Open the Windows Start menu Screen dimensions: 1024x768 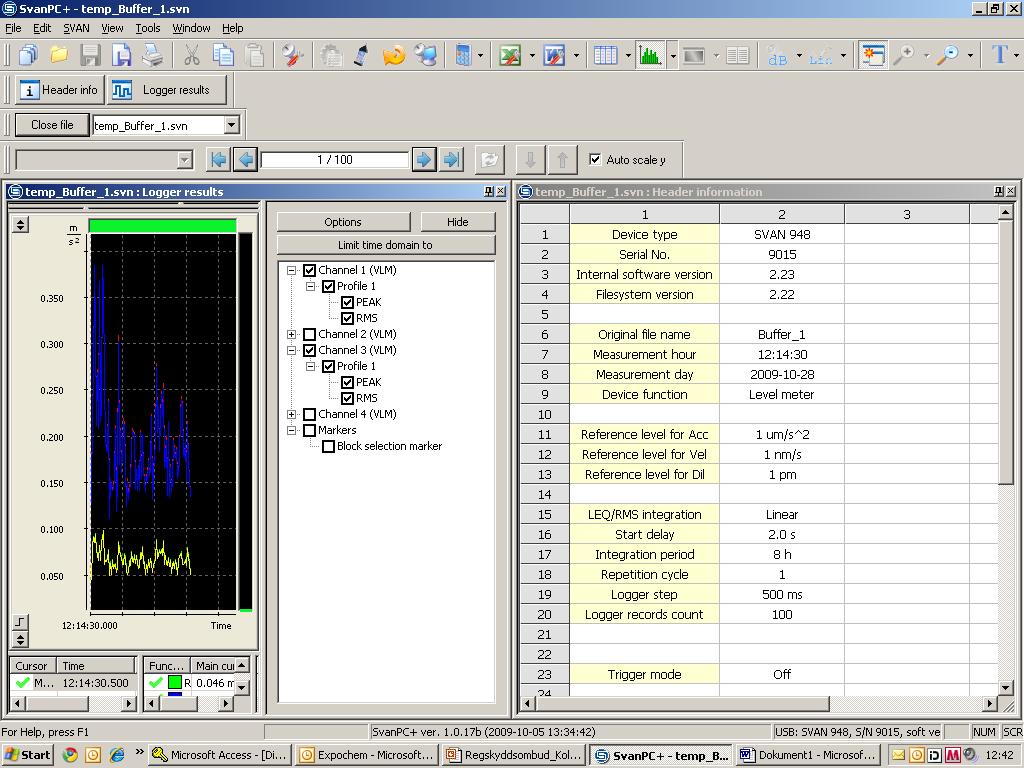(27, 755)
